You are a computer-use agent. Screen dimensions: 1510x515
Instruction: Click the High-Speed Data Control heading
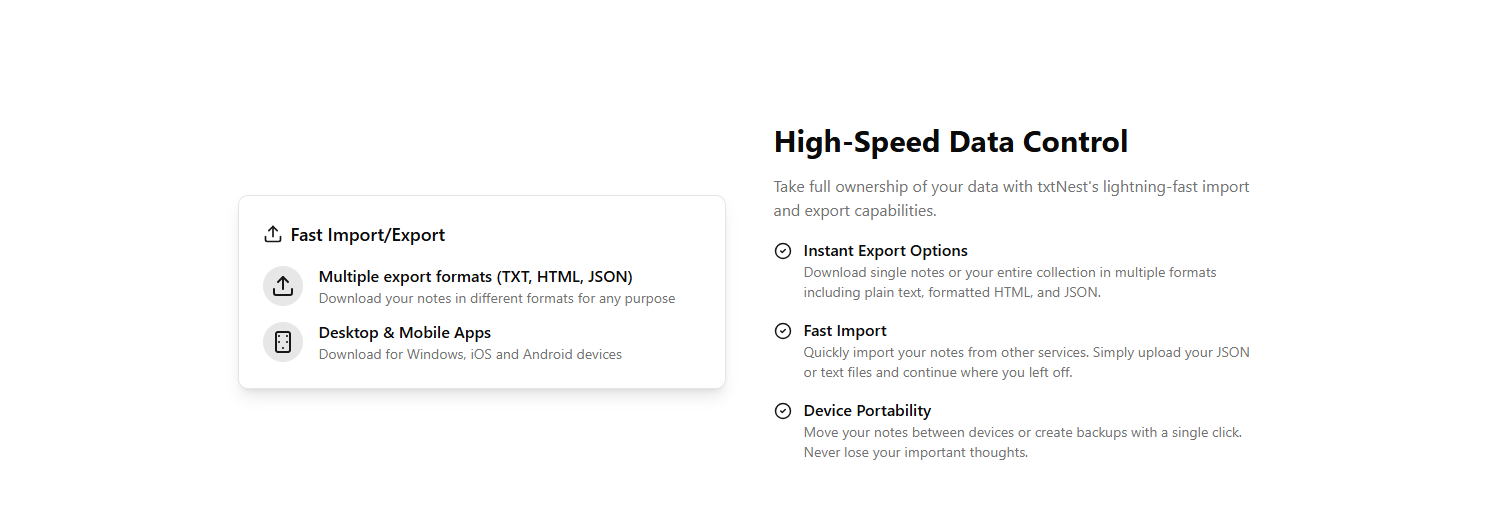click(951, 142)
